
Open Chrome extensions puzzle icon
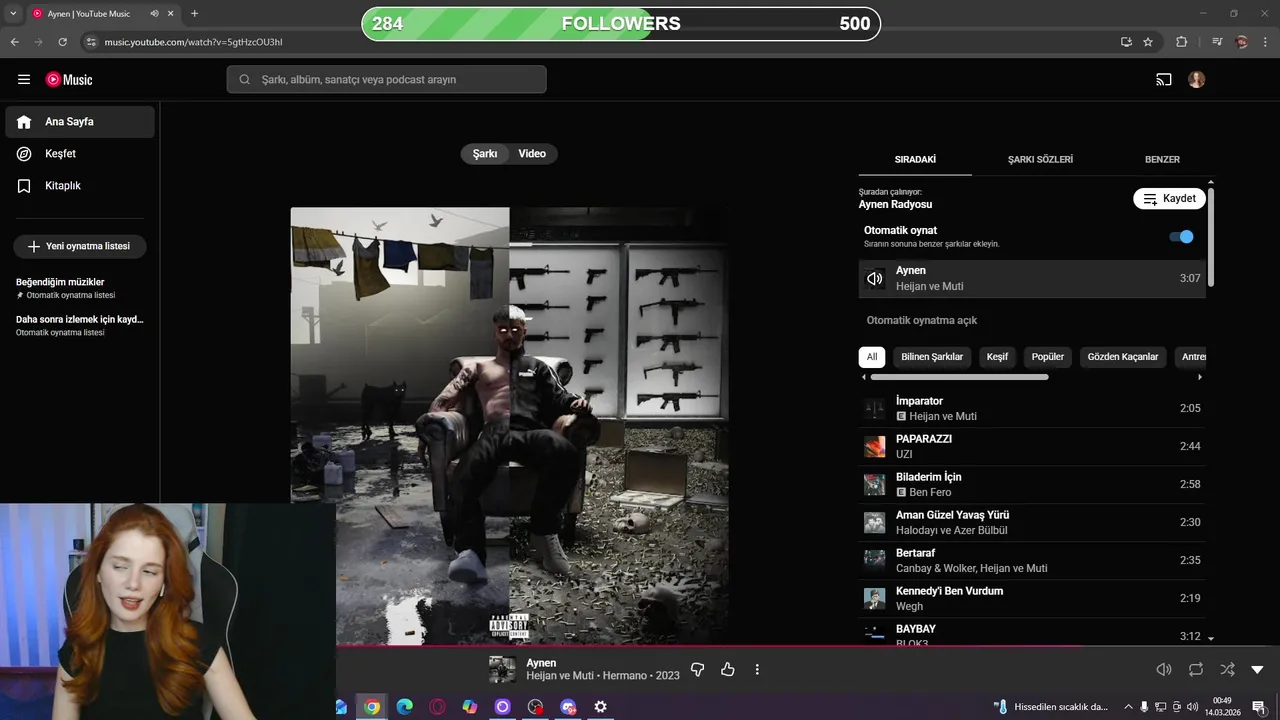click(1181, 42)
